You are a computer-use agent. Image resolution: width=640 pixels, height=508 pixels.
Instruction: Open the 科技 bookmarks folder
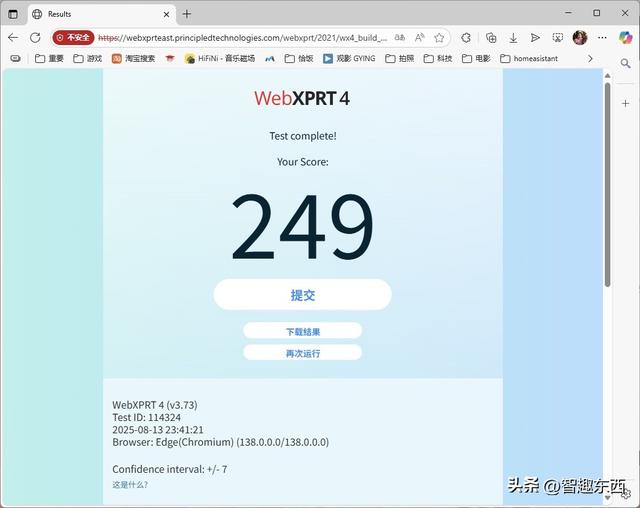438,59
